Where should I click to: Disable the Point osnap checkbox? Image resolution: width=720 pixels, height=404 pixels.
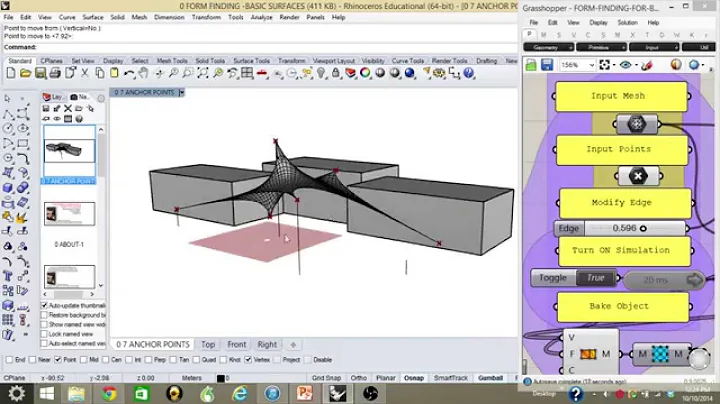(58, 359)
